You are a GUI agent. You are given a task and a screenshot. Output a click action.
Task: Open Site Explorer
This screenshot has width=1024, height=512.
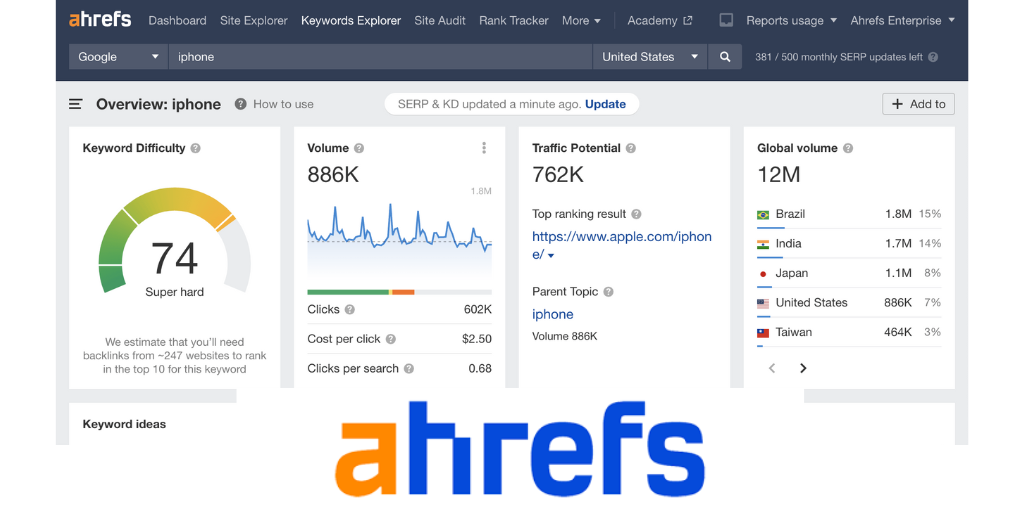(x=253, y=20)
